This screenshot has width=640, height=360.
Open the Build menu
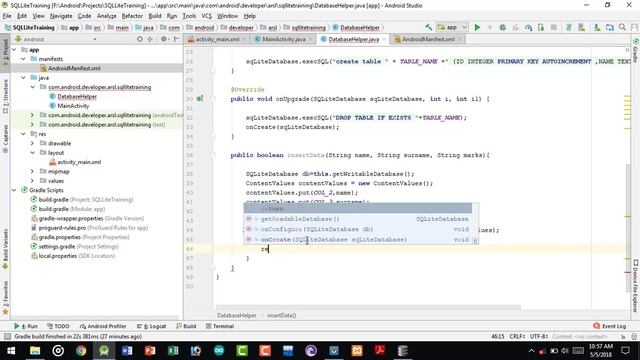[x=155, y=16]
